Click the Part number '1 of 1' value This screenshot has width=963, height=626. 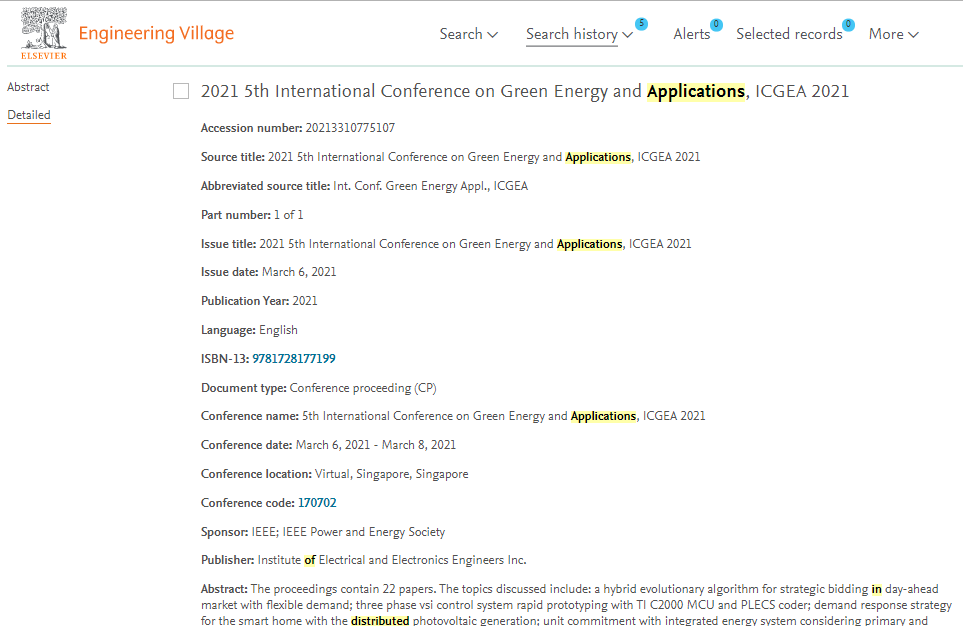coord(289,215)
